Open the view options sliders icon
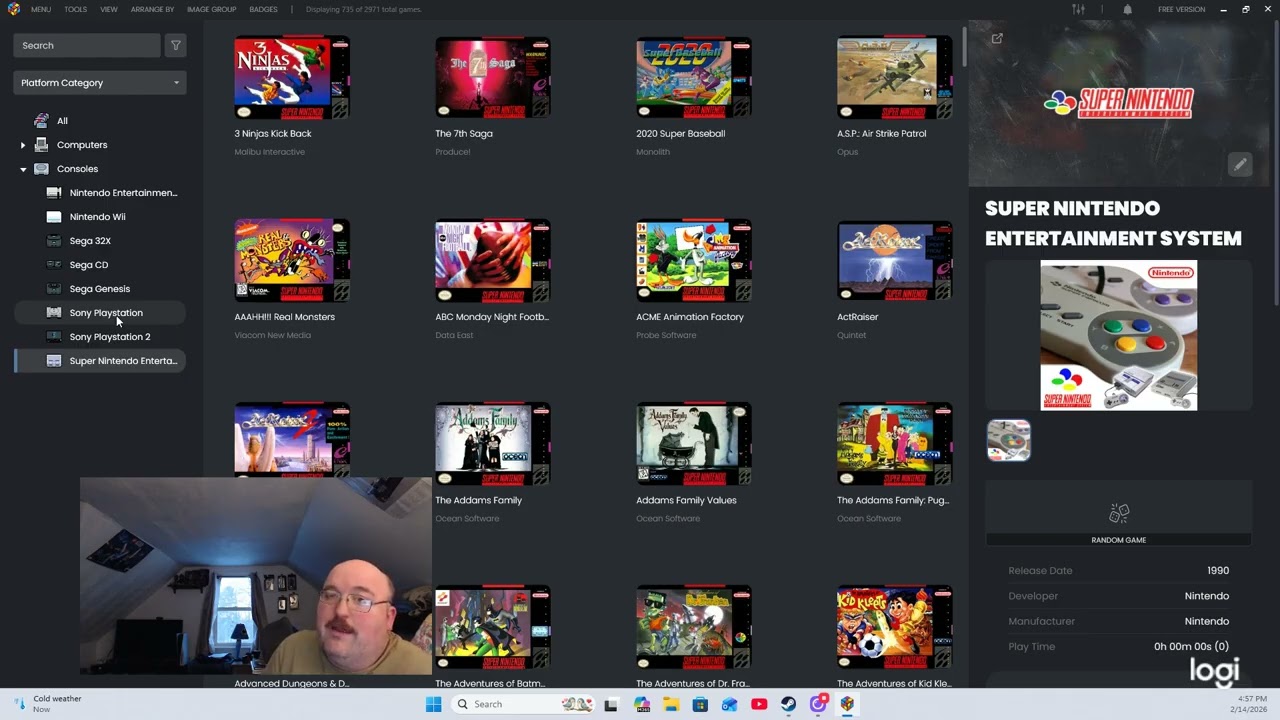This screenshot has height=720, width=1280. point(1078,9)
